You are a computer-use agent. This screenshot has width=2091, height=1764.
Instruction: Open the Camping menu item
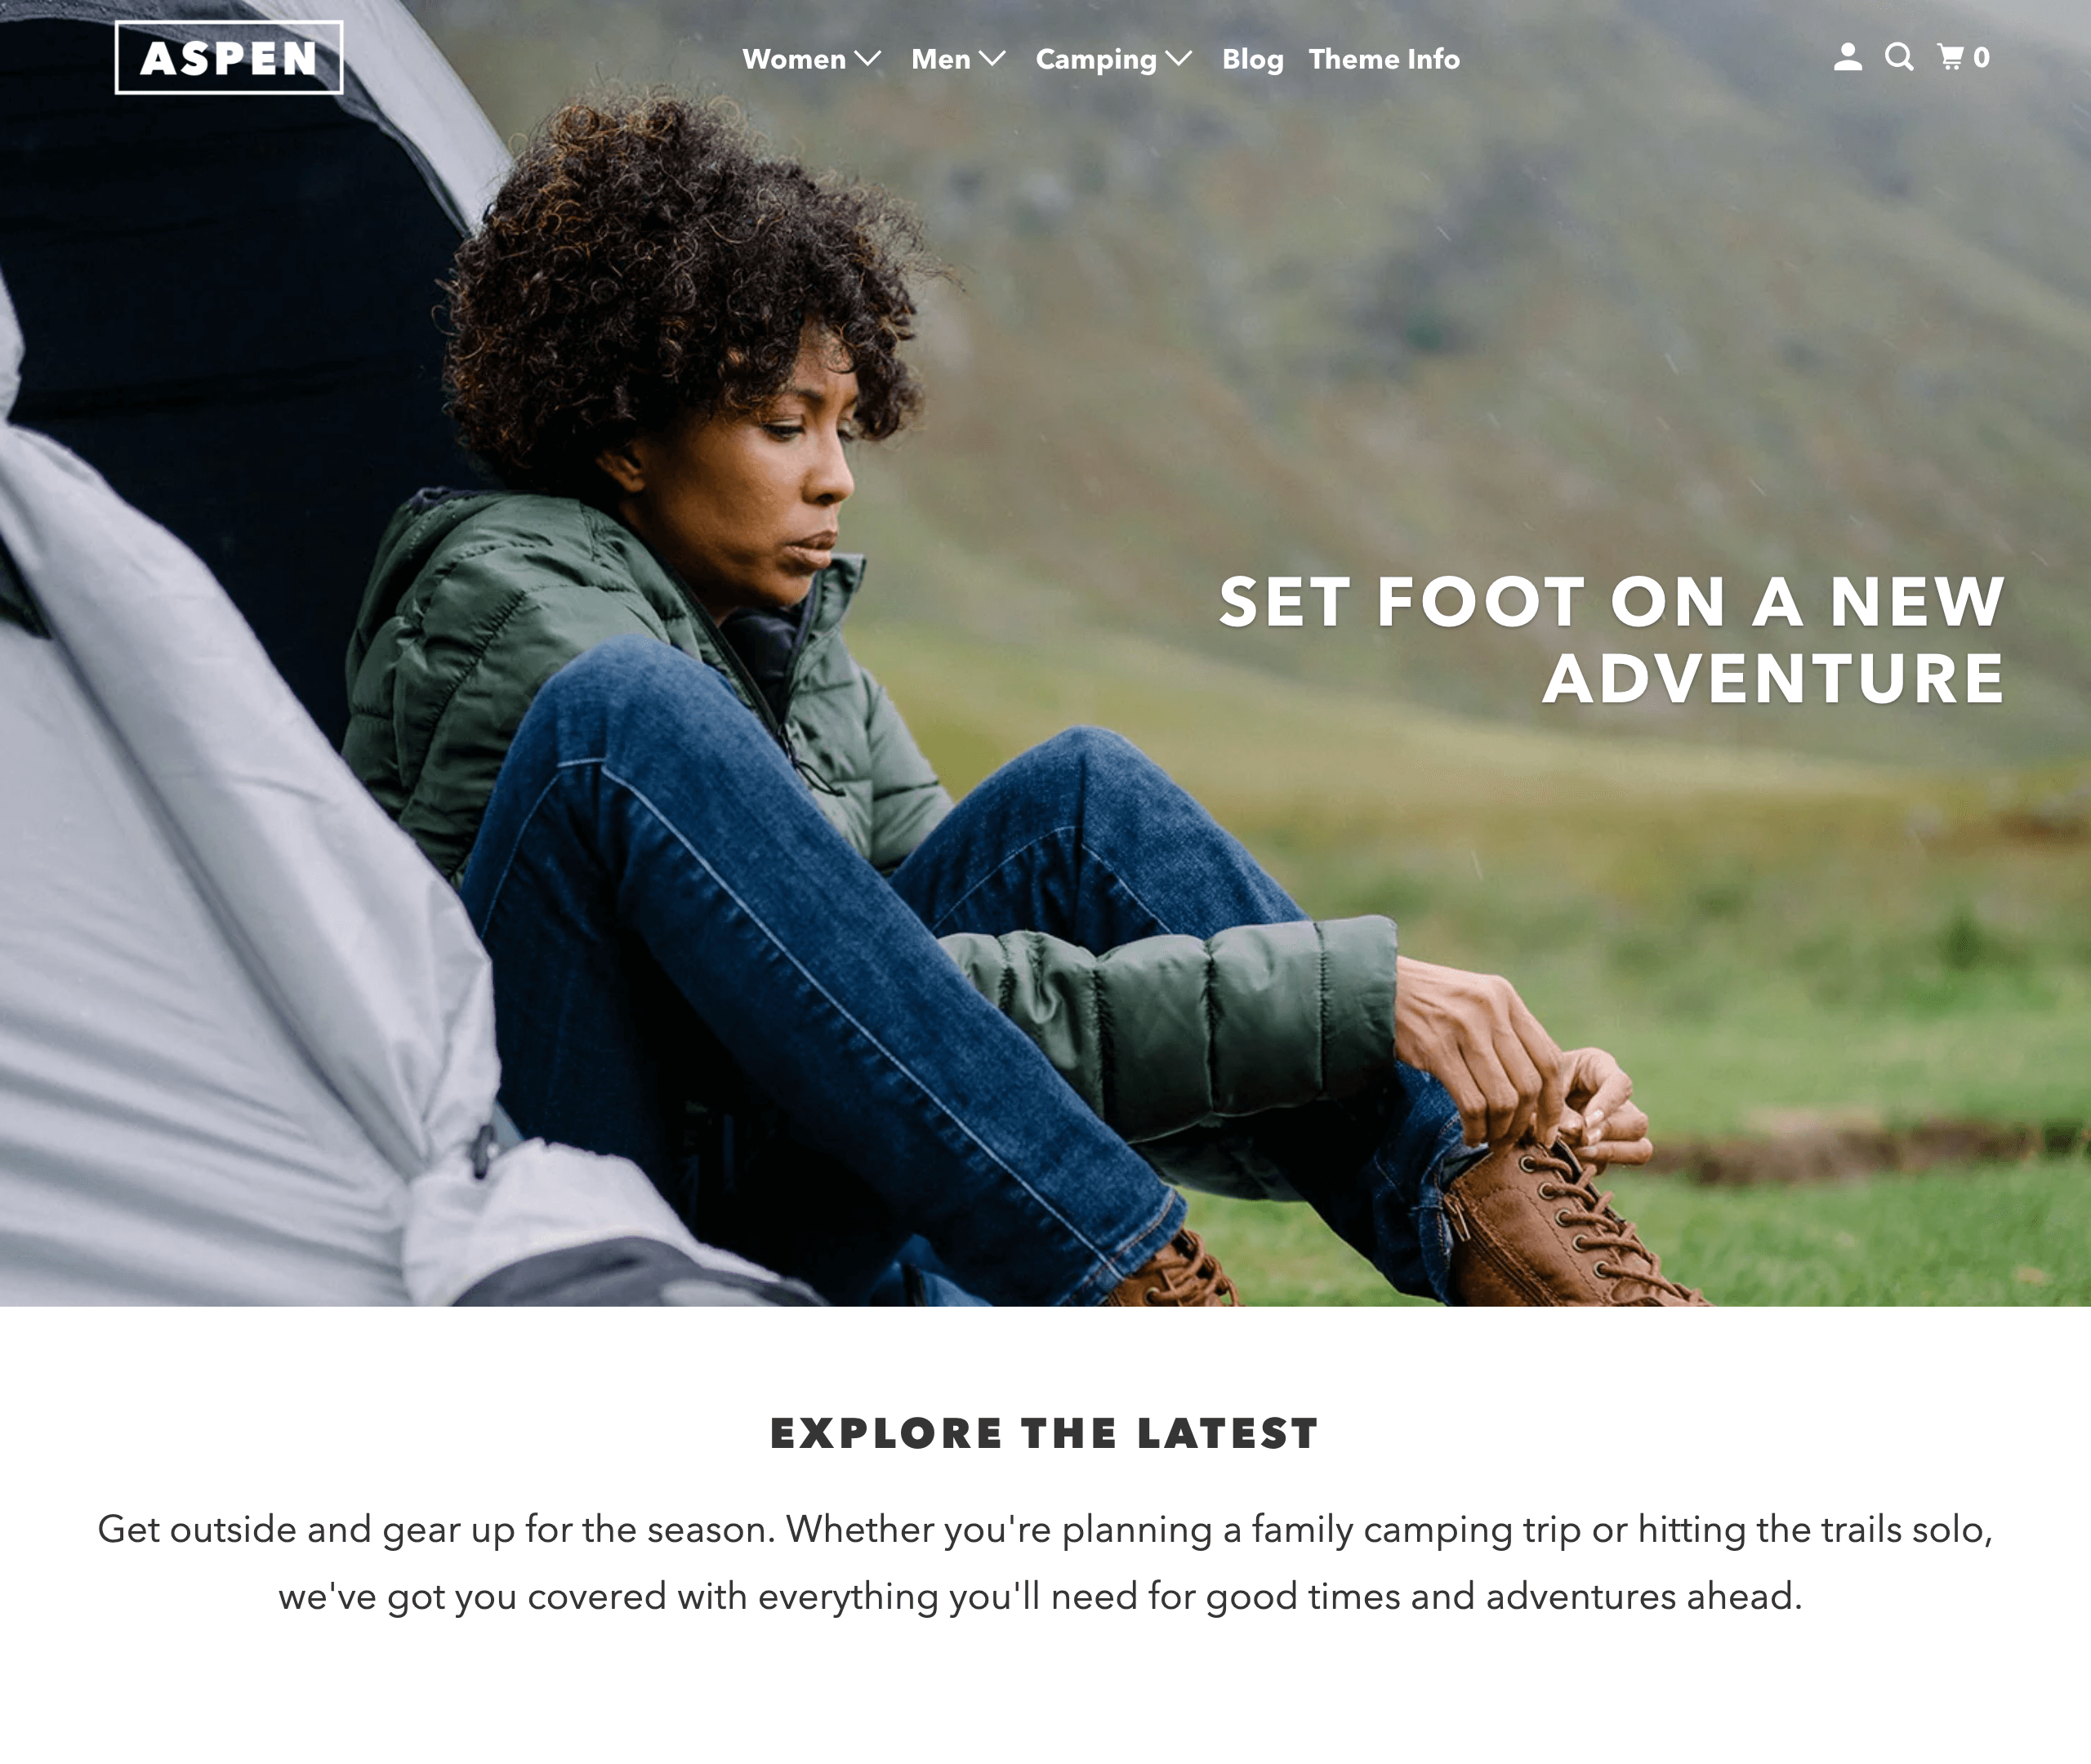[1096, 60]
